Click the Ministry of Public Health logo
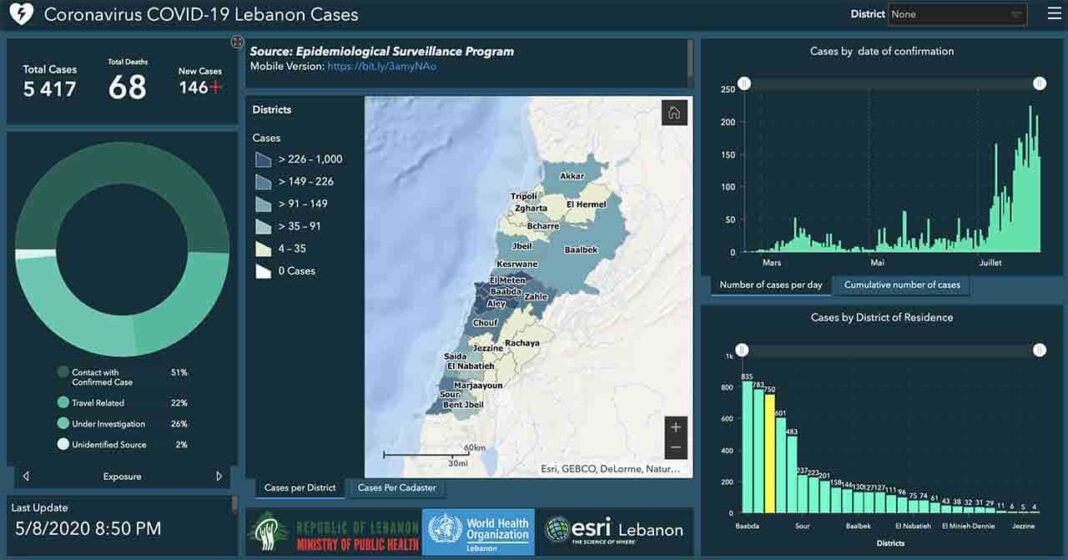This screenshot has height=560, width=1068. coord(333,531)
